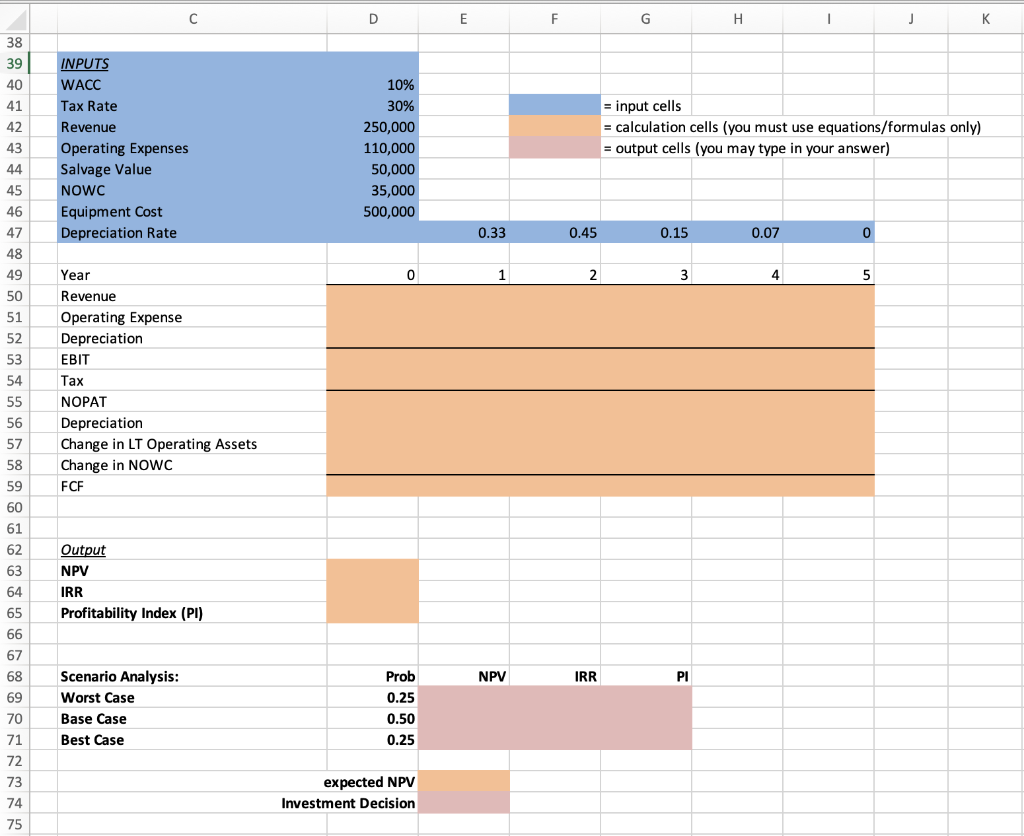
Task: Select the Worst Case probability 0.25 cell
Action: [x=373, y=698]
